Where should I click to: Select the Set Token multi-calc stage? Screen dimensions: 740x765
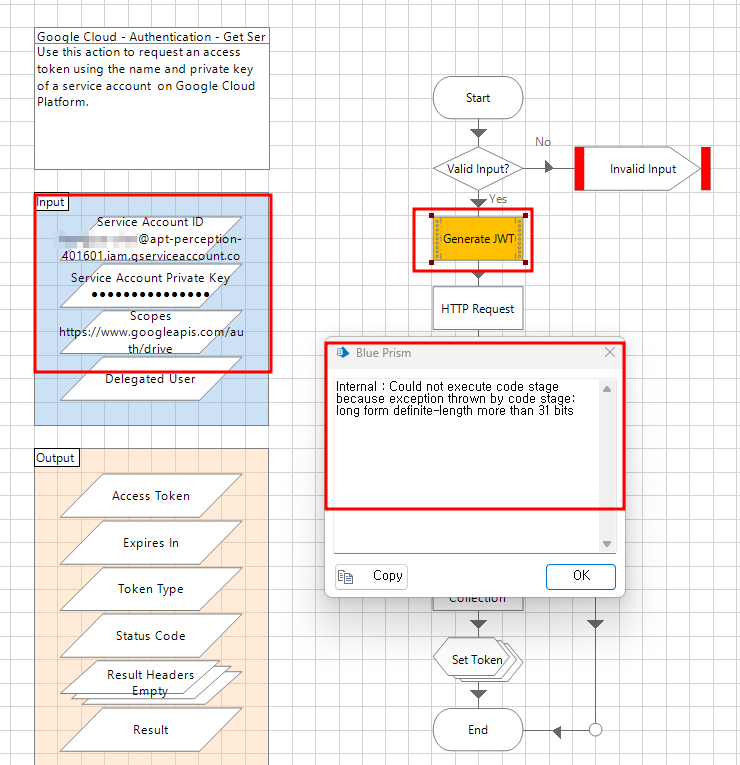(x=478, y=660)
